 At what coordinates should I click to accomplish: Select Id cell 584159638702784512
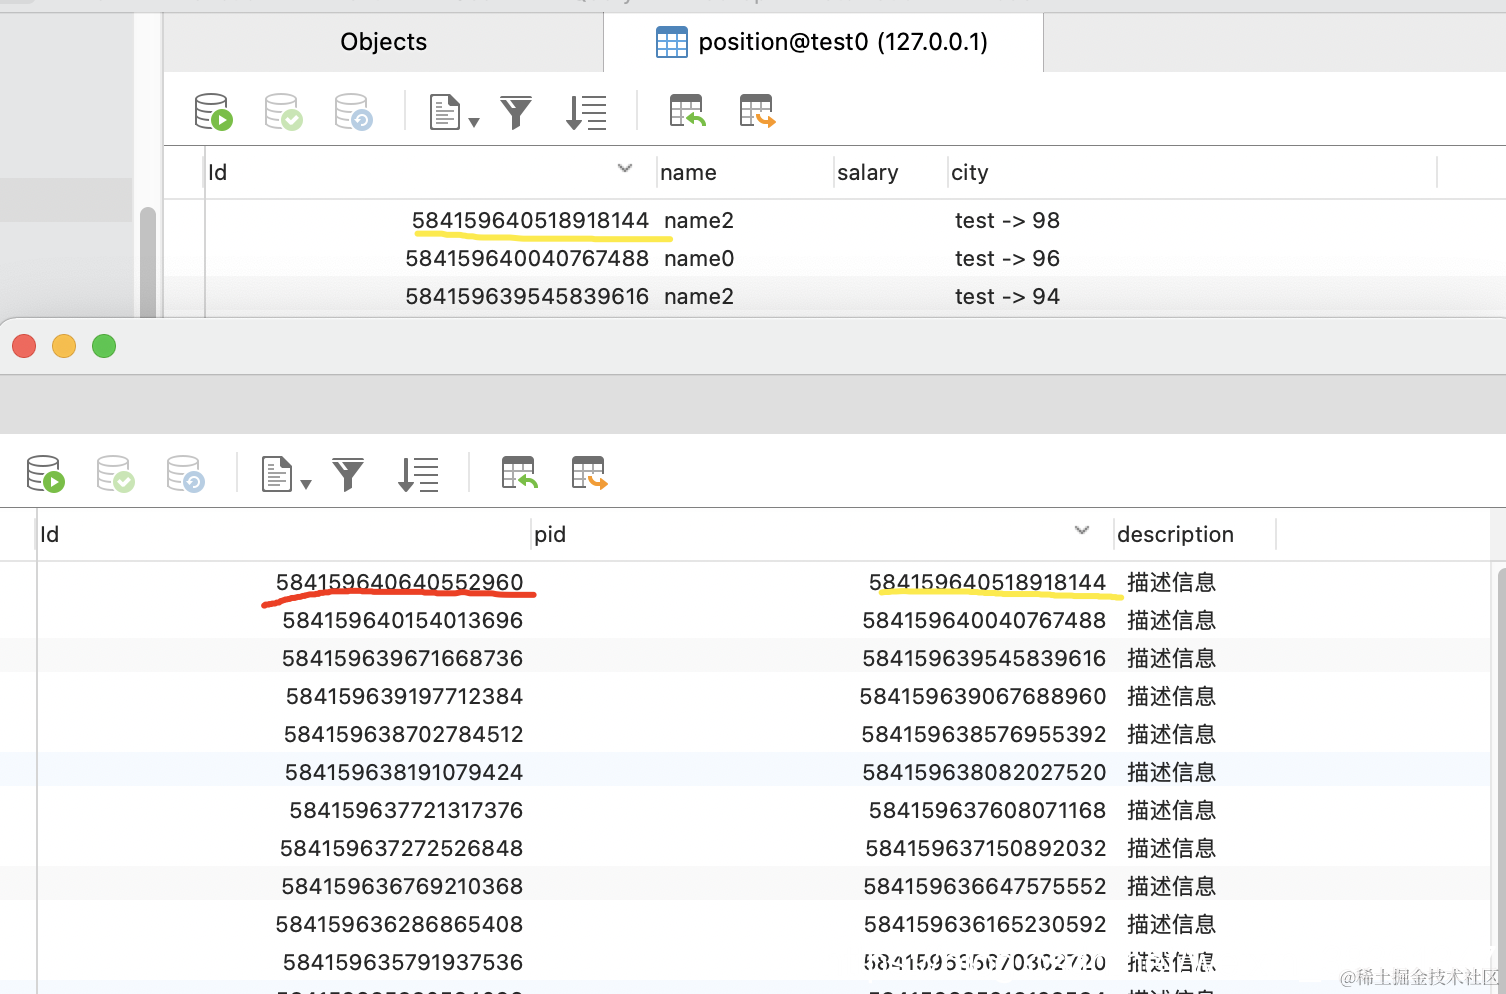[x=403, y=734]
